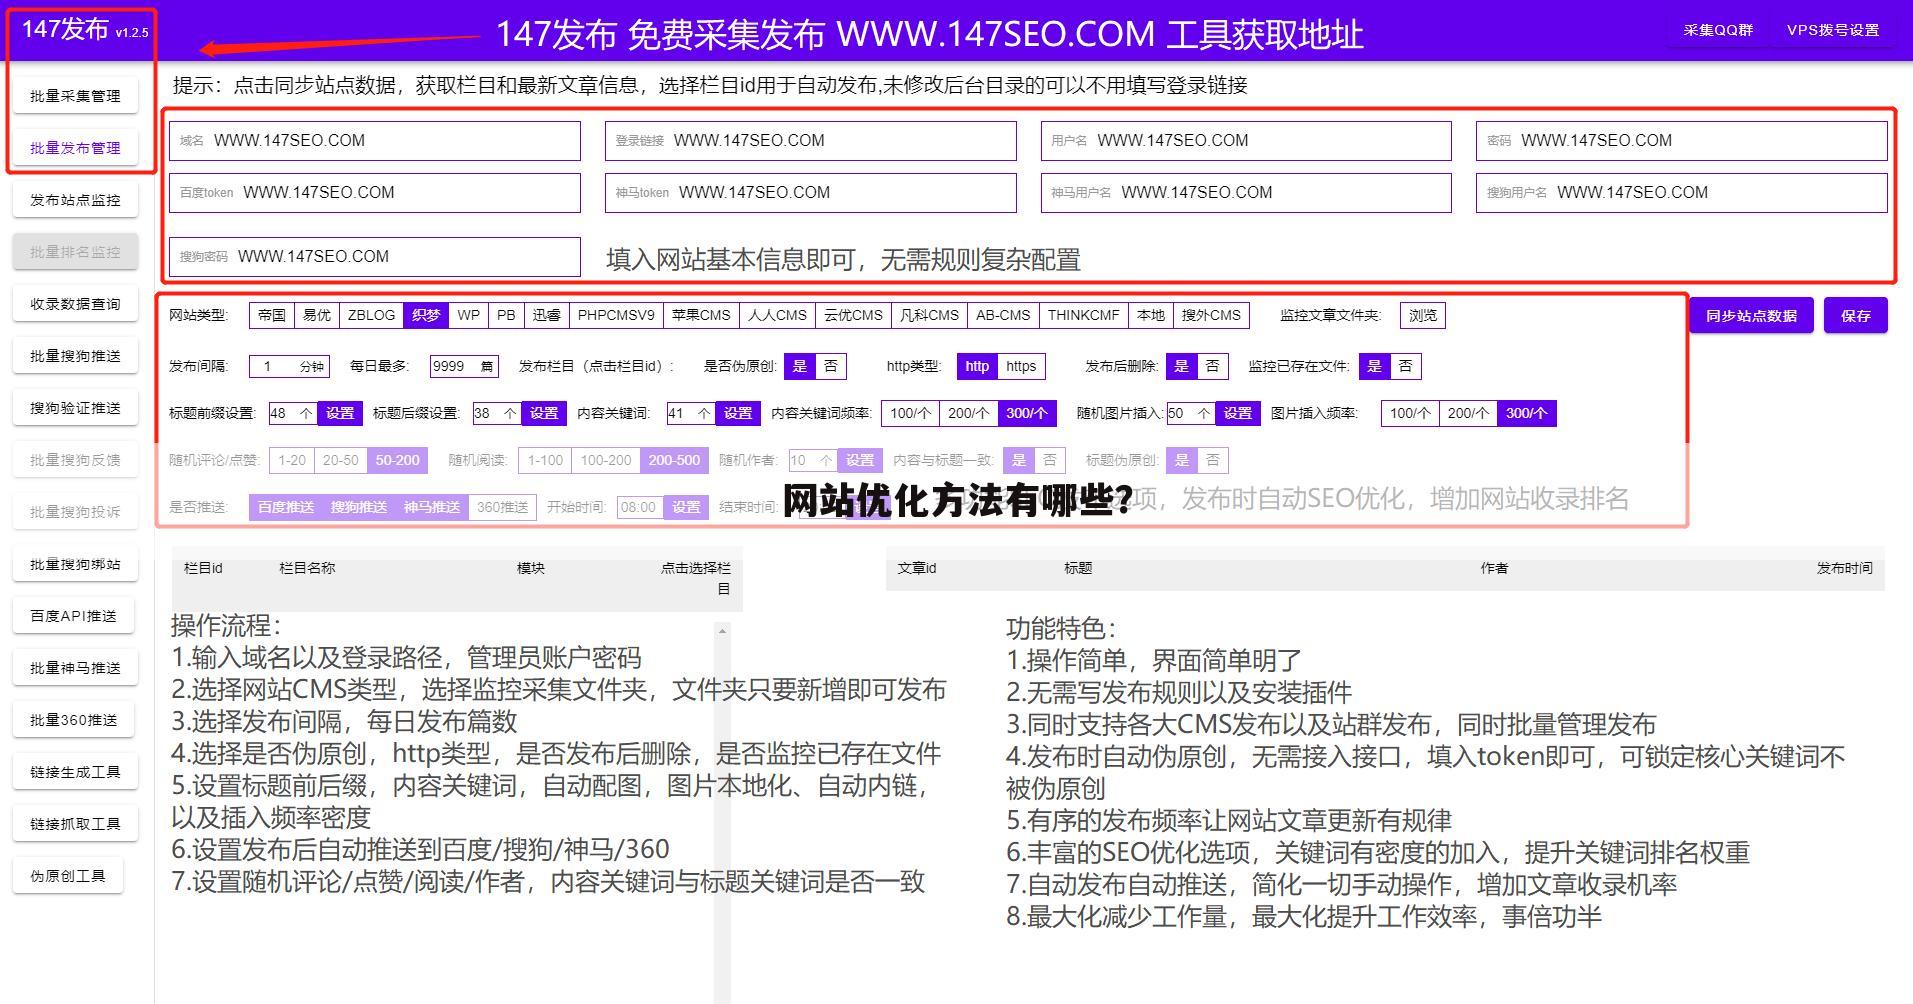Open 批量360推送
The width and height of the screenshot is (1913, 1004).
pyautogui.click(x=75, y=720)
